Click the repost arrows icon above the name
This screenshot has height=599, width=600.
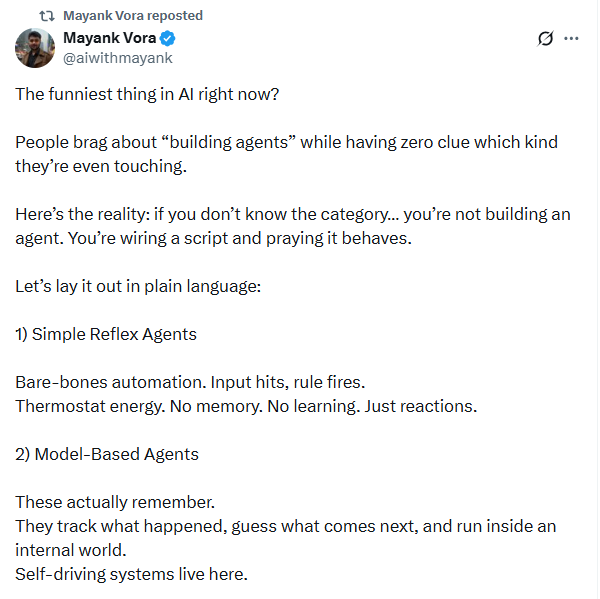(x=45, y=16)
